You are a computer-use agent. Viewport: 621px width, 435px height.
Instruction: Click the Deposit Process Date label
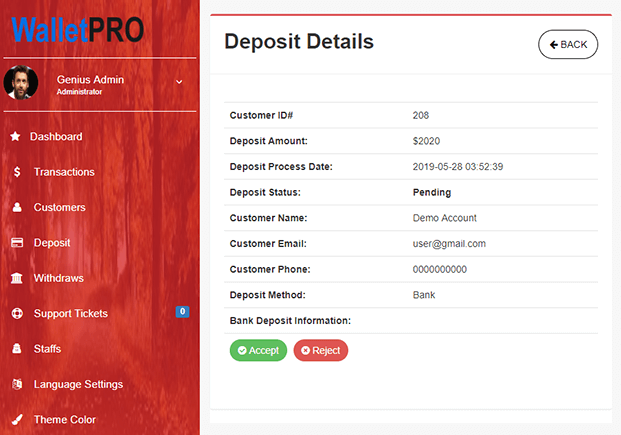[x=281, y=166]
